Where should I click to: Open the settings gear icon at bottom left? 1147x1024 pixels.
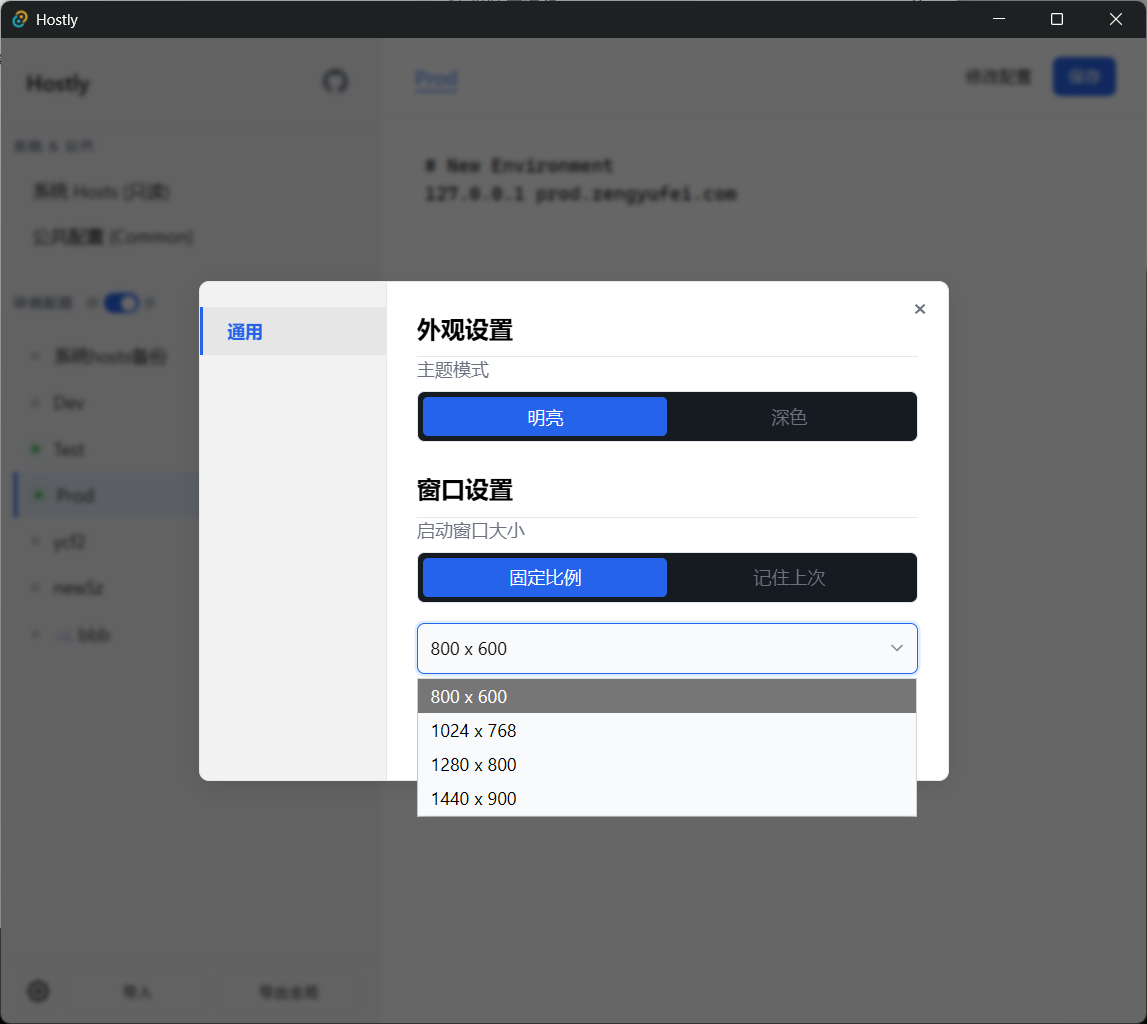[x=37, y=991]
